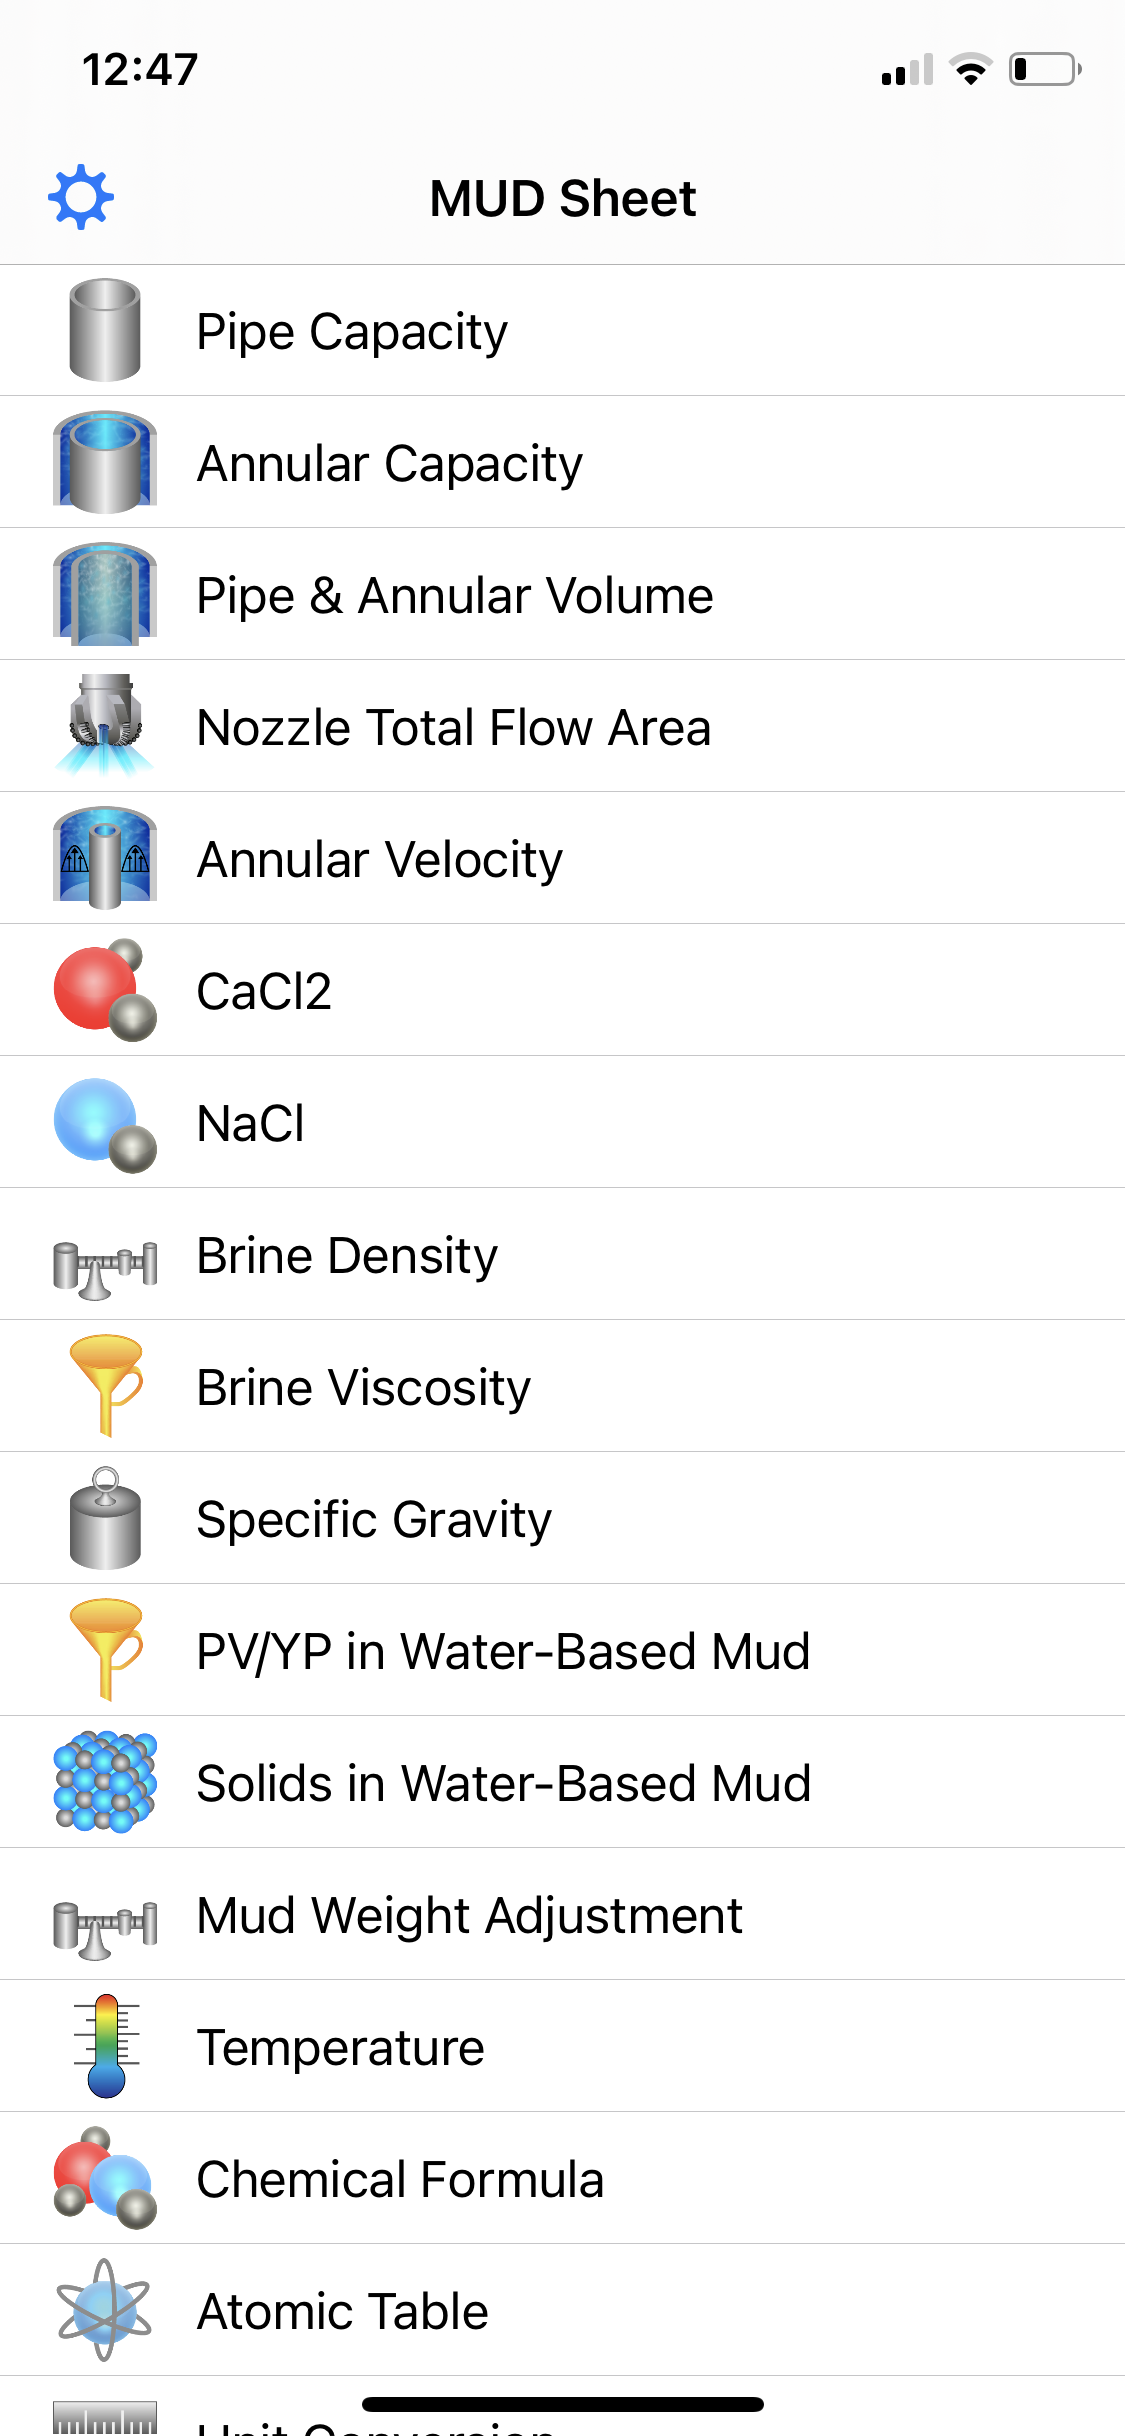Tap the Annular Capacity icon
Image resolution: width=1125 pixels, height=2436 pixels.
[105, 462]
